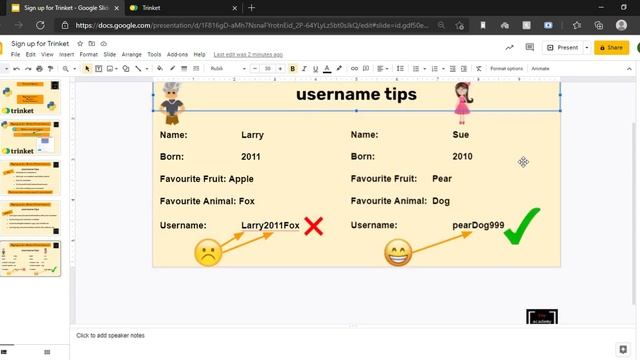Select the first slide thumbnail with trinket logo

[31, 98]
